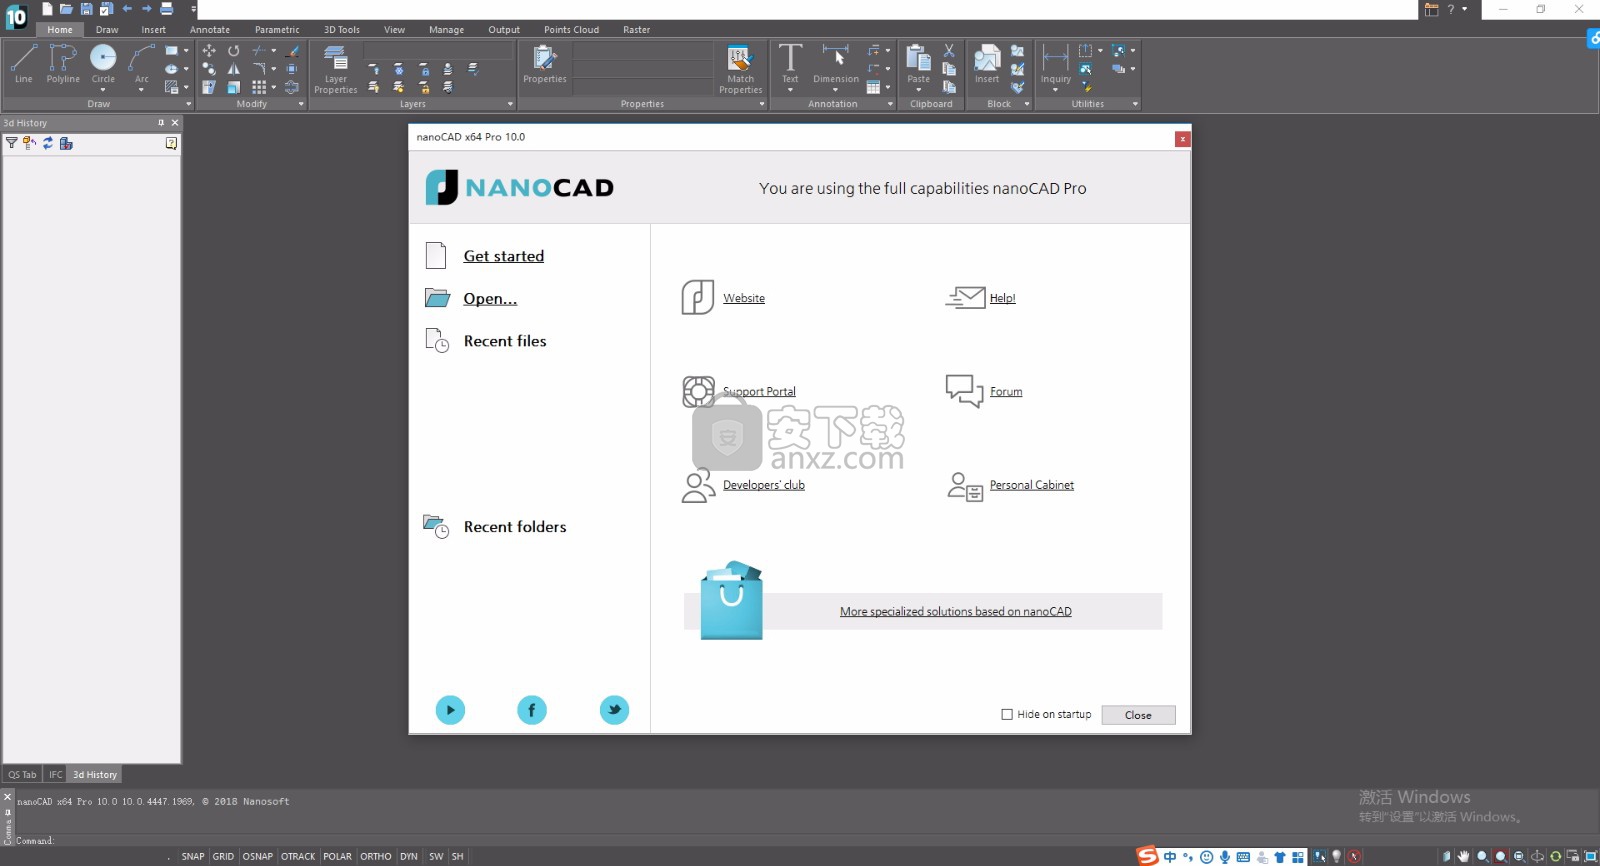
Task: Click the Move tool in Modify panel
Action: (x=209, y=50)
